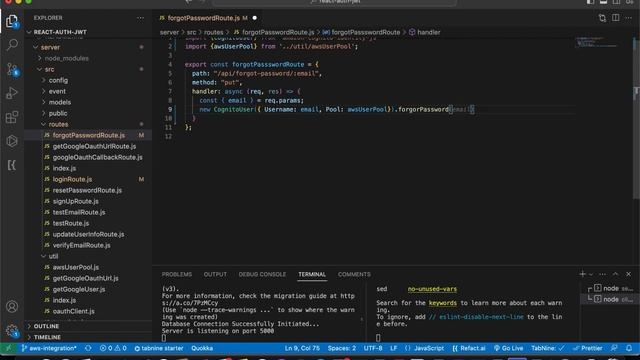Click the sync changes icon in status bar
Screen dimensions: 640x360
click(88, 348)
